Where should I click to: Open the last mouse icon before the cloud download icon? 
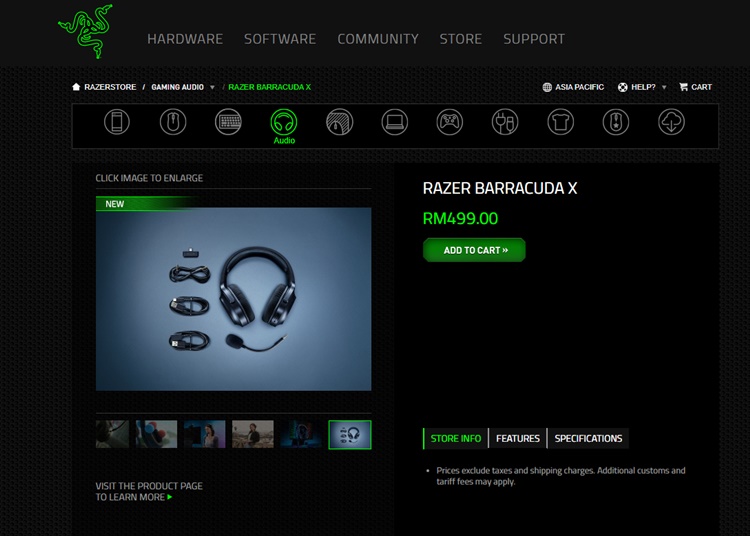616,122
